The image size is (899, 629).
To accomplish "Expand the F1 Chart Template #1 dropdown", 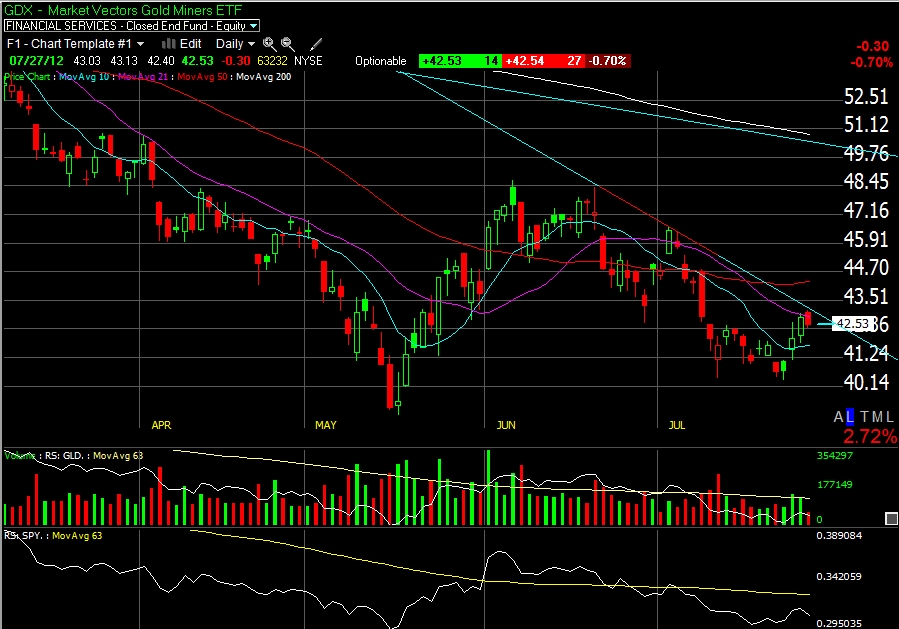I will pyautogui.click(x=75, y=44).
